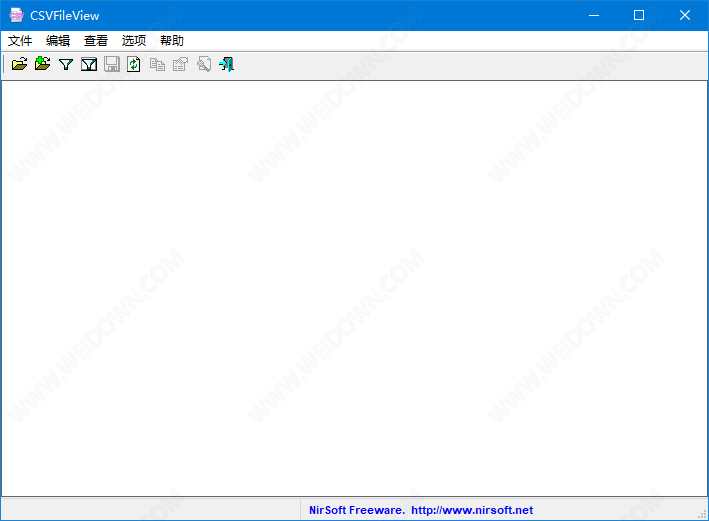Open the display filter funnel icon

[66, 65]
